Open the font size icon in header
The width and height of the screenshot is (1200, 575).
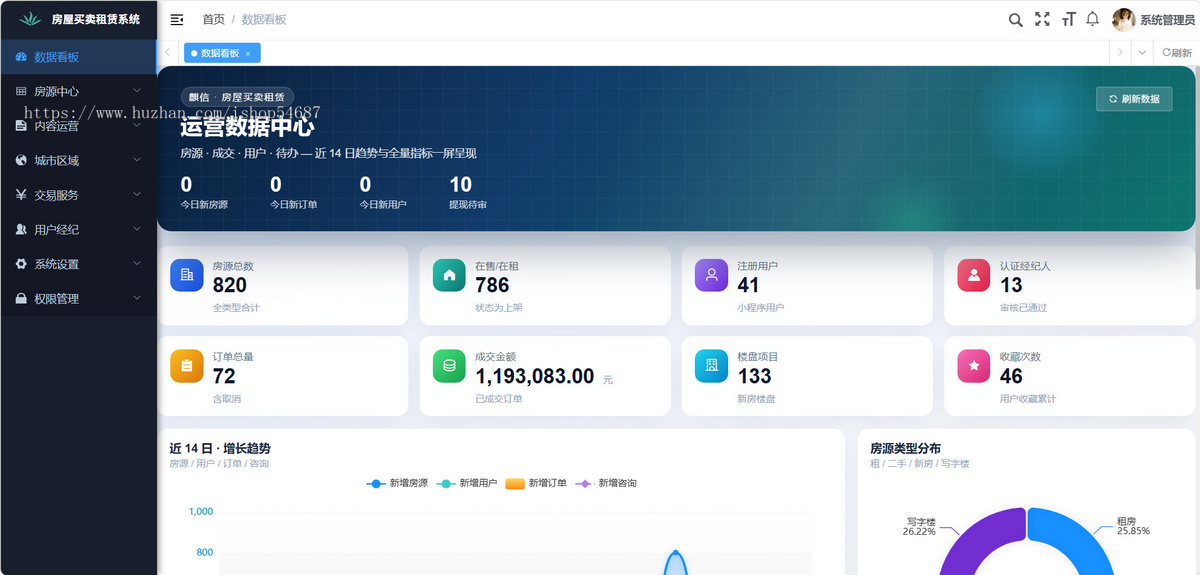coord(1068,20)
